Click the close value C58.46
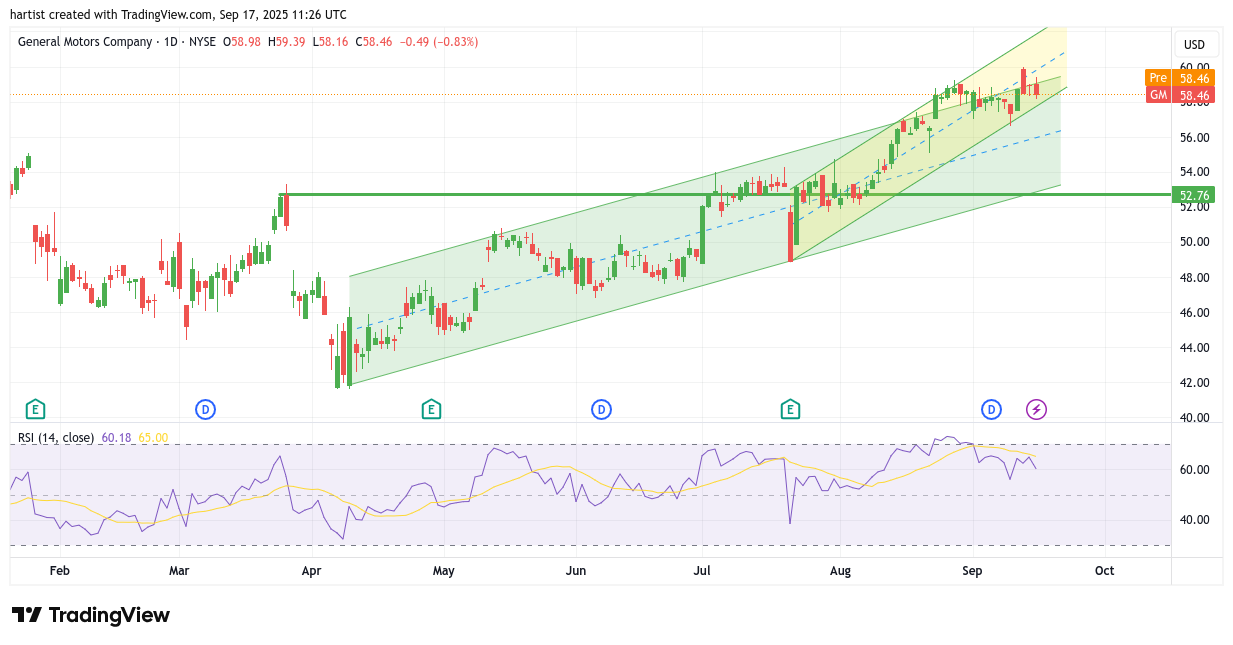Screen dimensions: 1233x645 point(374,42)
